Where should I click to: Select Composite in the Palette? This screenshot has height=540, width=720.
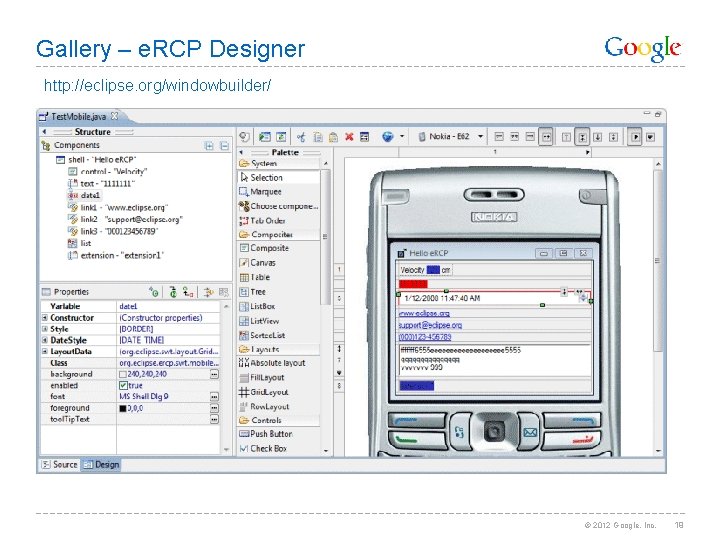pyautogui.click(x=264, y=248)
